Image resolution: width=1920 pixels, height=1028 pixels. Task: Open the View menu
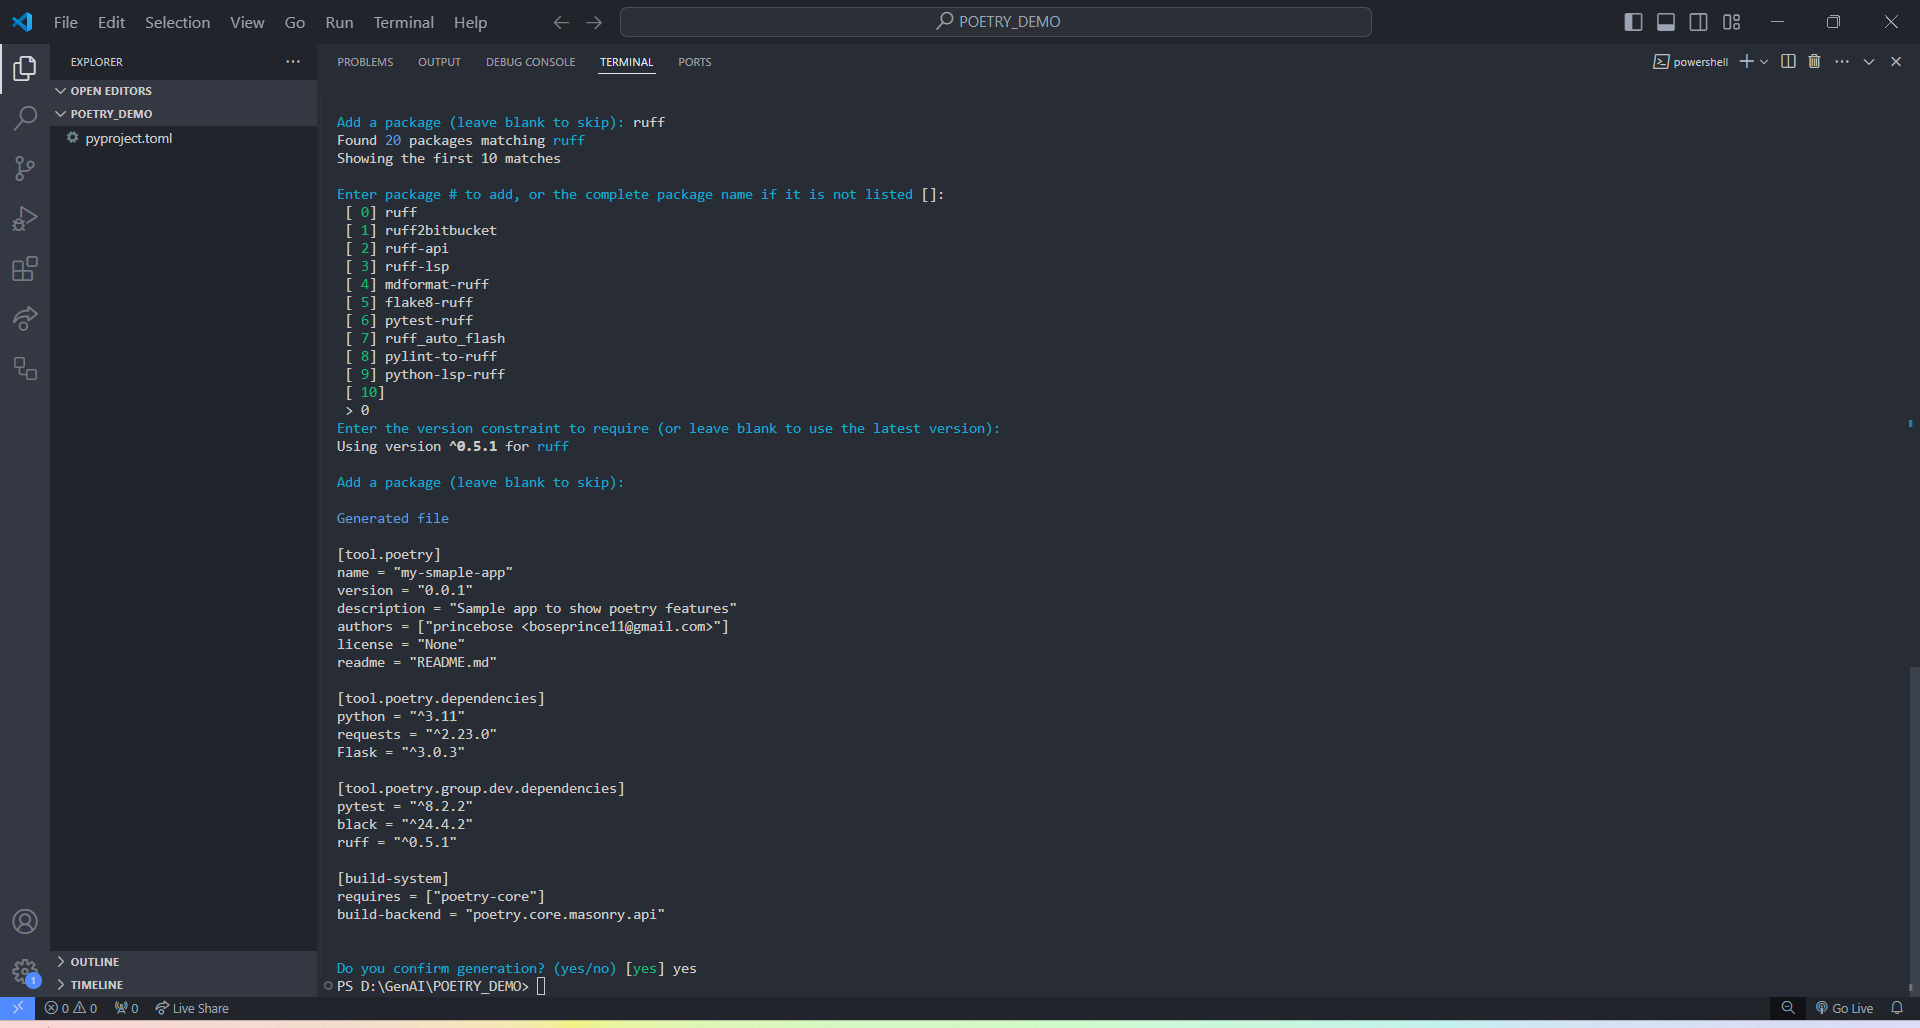[247, 22]
